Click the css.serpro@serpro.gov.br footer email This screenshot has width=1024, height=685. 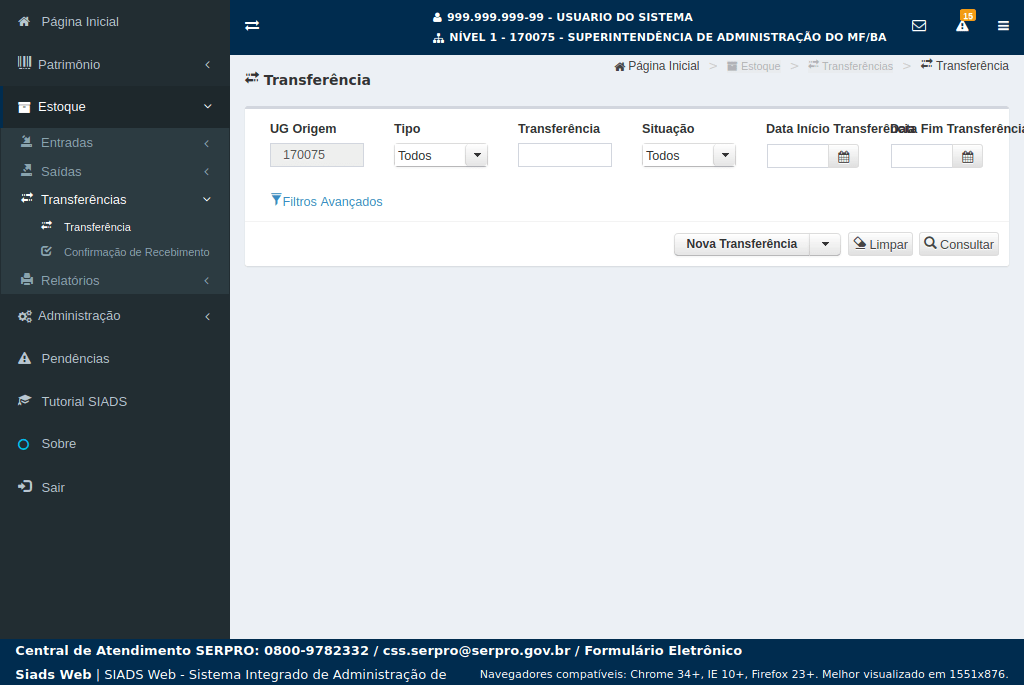click(477, 650)
